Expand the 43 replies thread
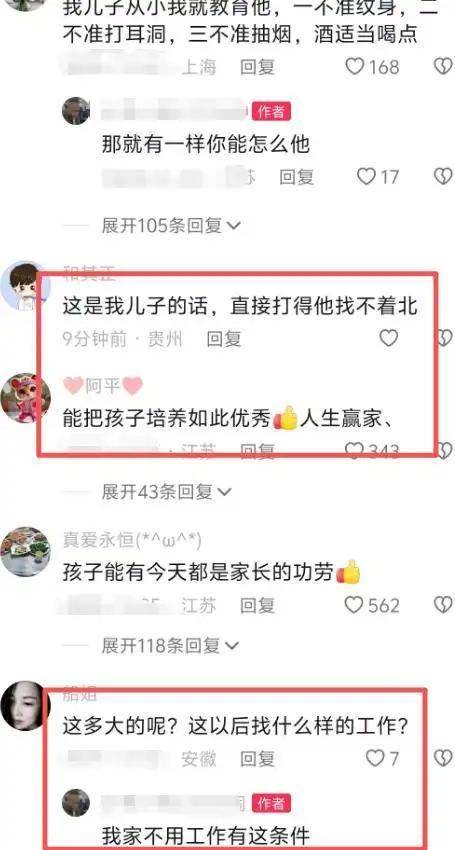This screenshot has height=850, width=455. tap(166, 492)
